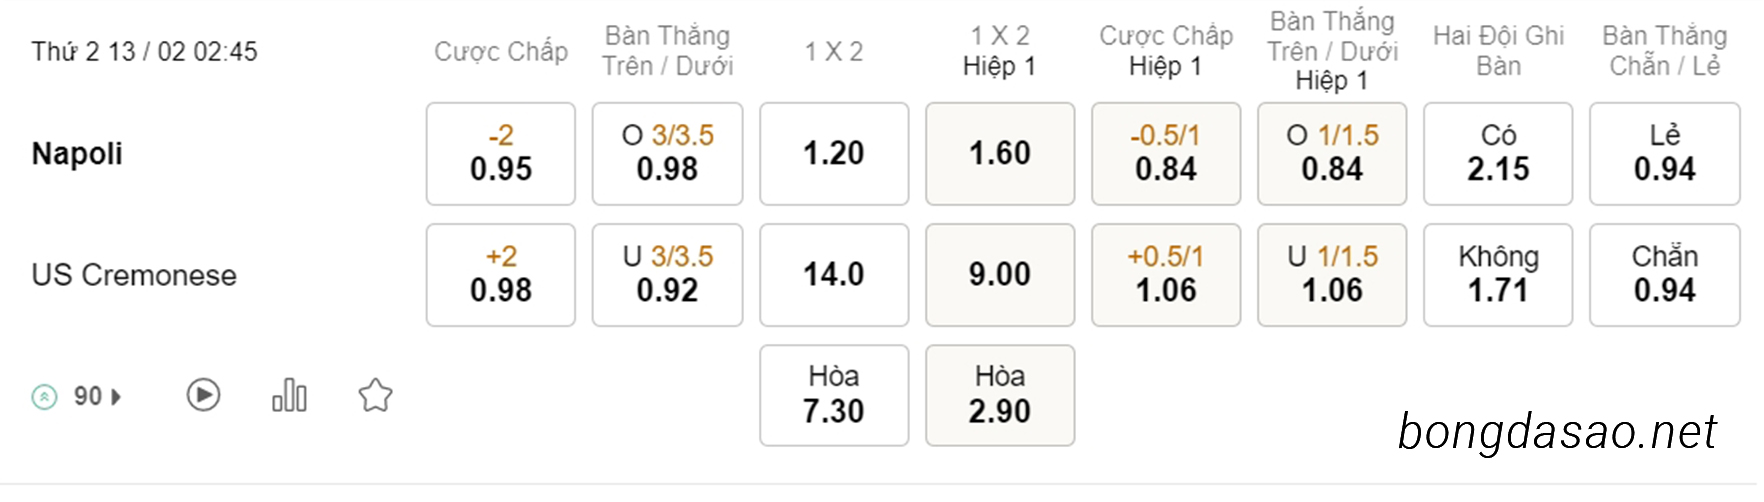Choose first half draw Hòa 2.90
The width and height of the screenshot is (1764, 502).
(x=1000, y=395)
